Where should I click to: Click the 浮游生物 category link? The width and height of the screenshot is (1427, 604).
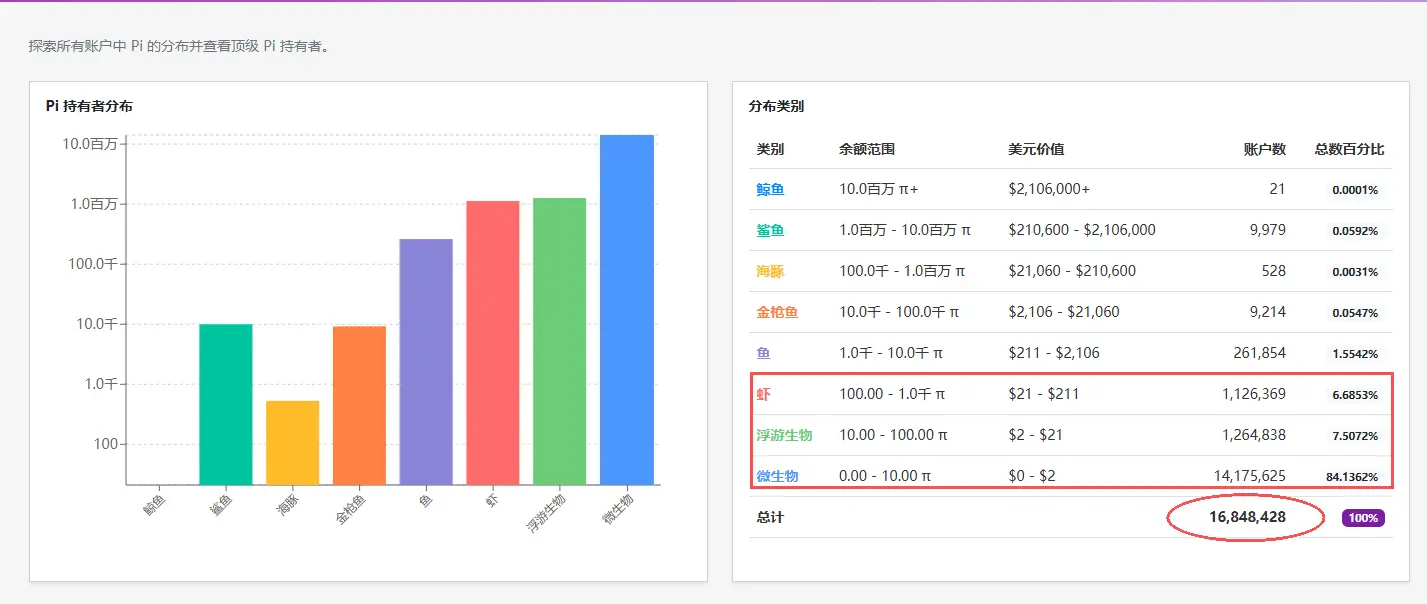pyautogui.click(x=784, y=435)
